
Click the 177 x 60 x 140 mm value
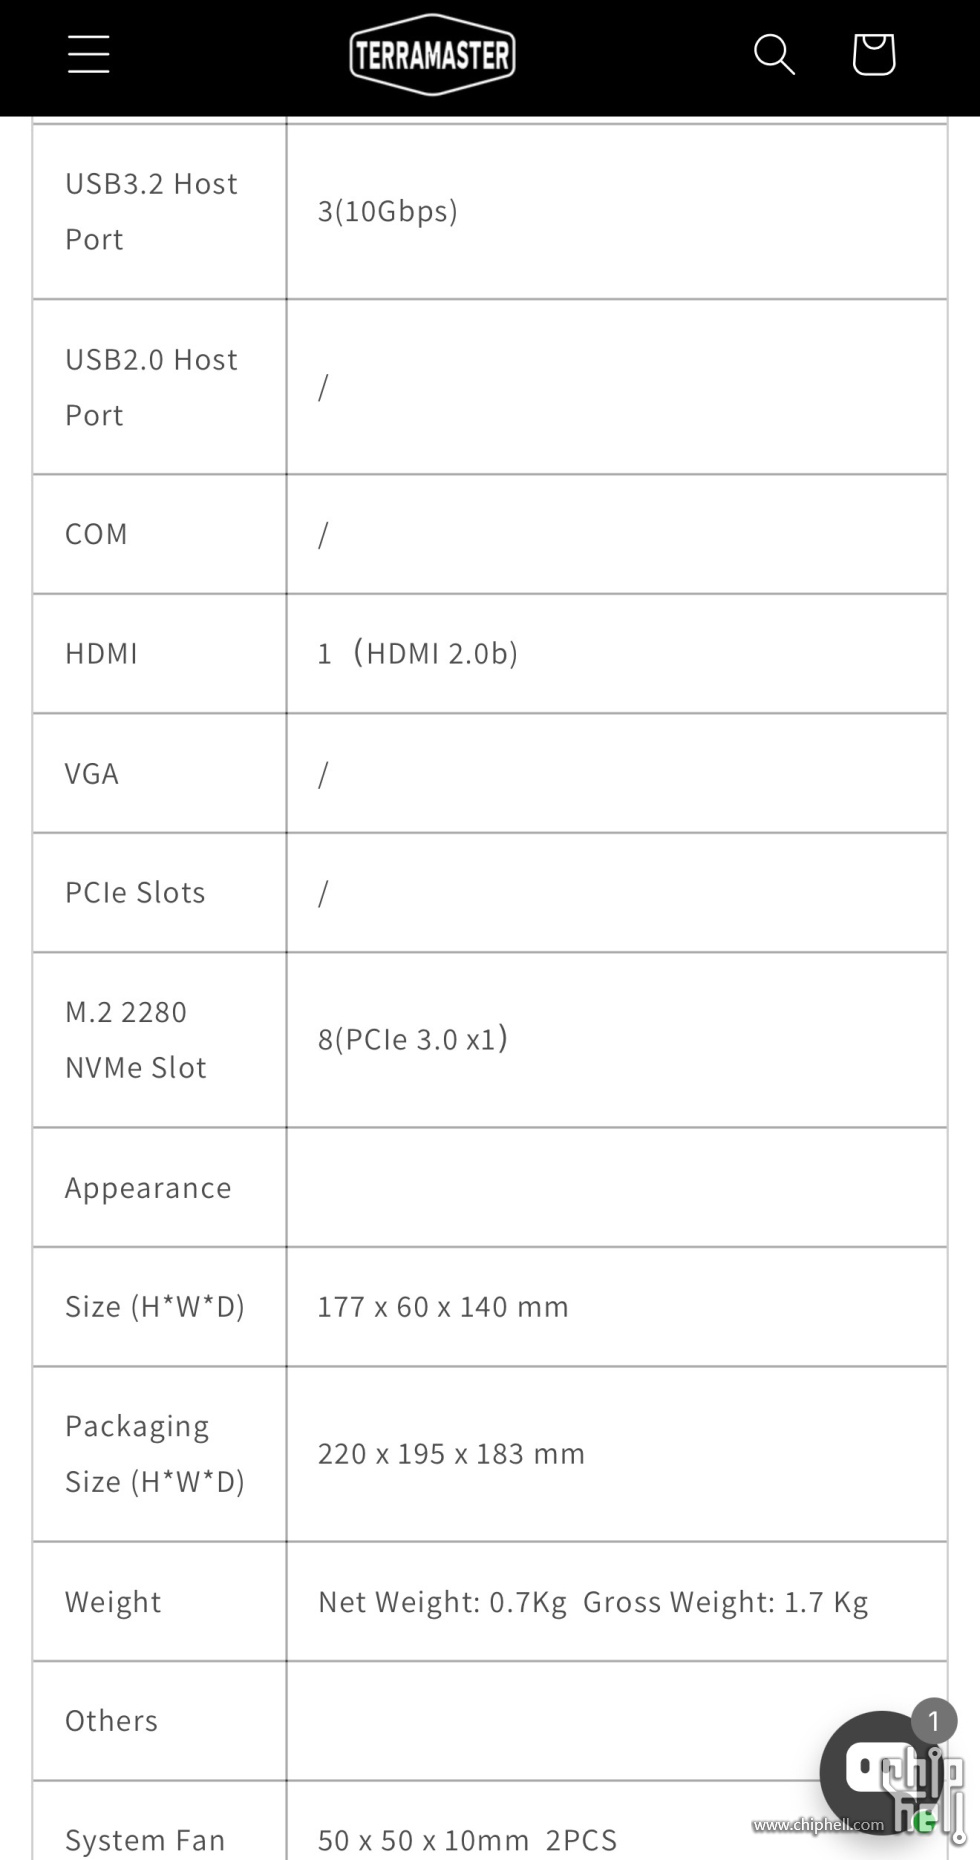pyautogui.click(x=443, y=1306)
